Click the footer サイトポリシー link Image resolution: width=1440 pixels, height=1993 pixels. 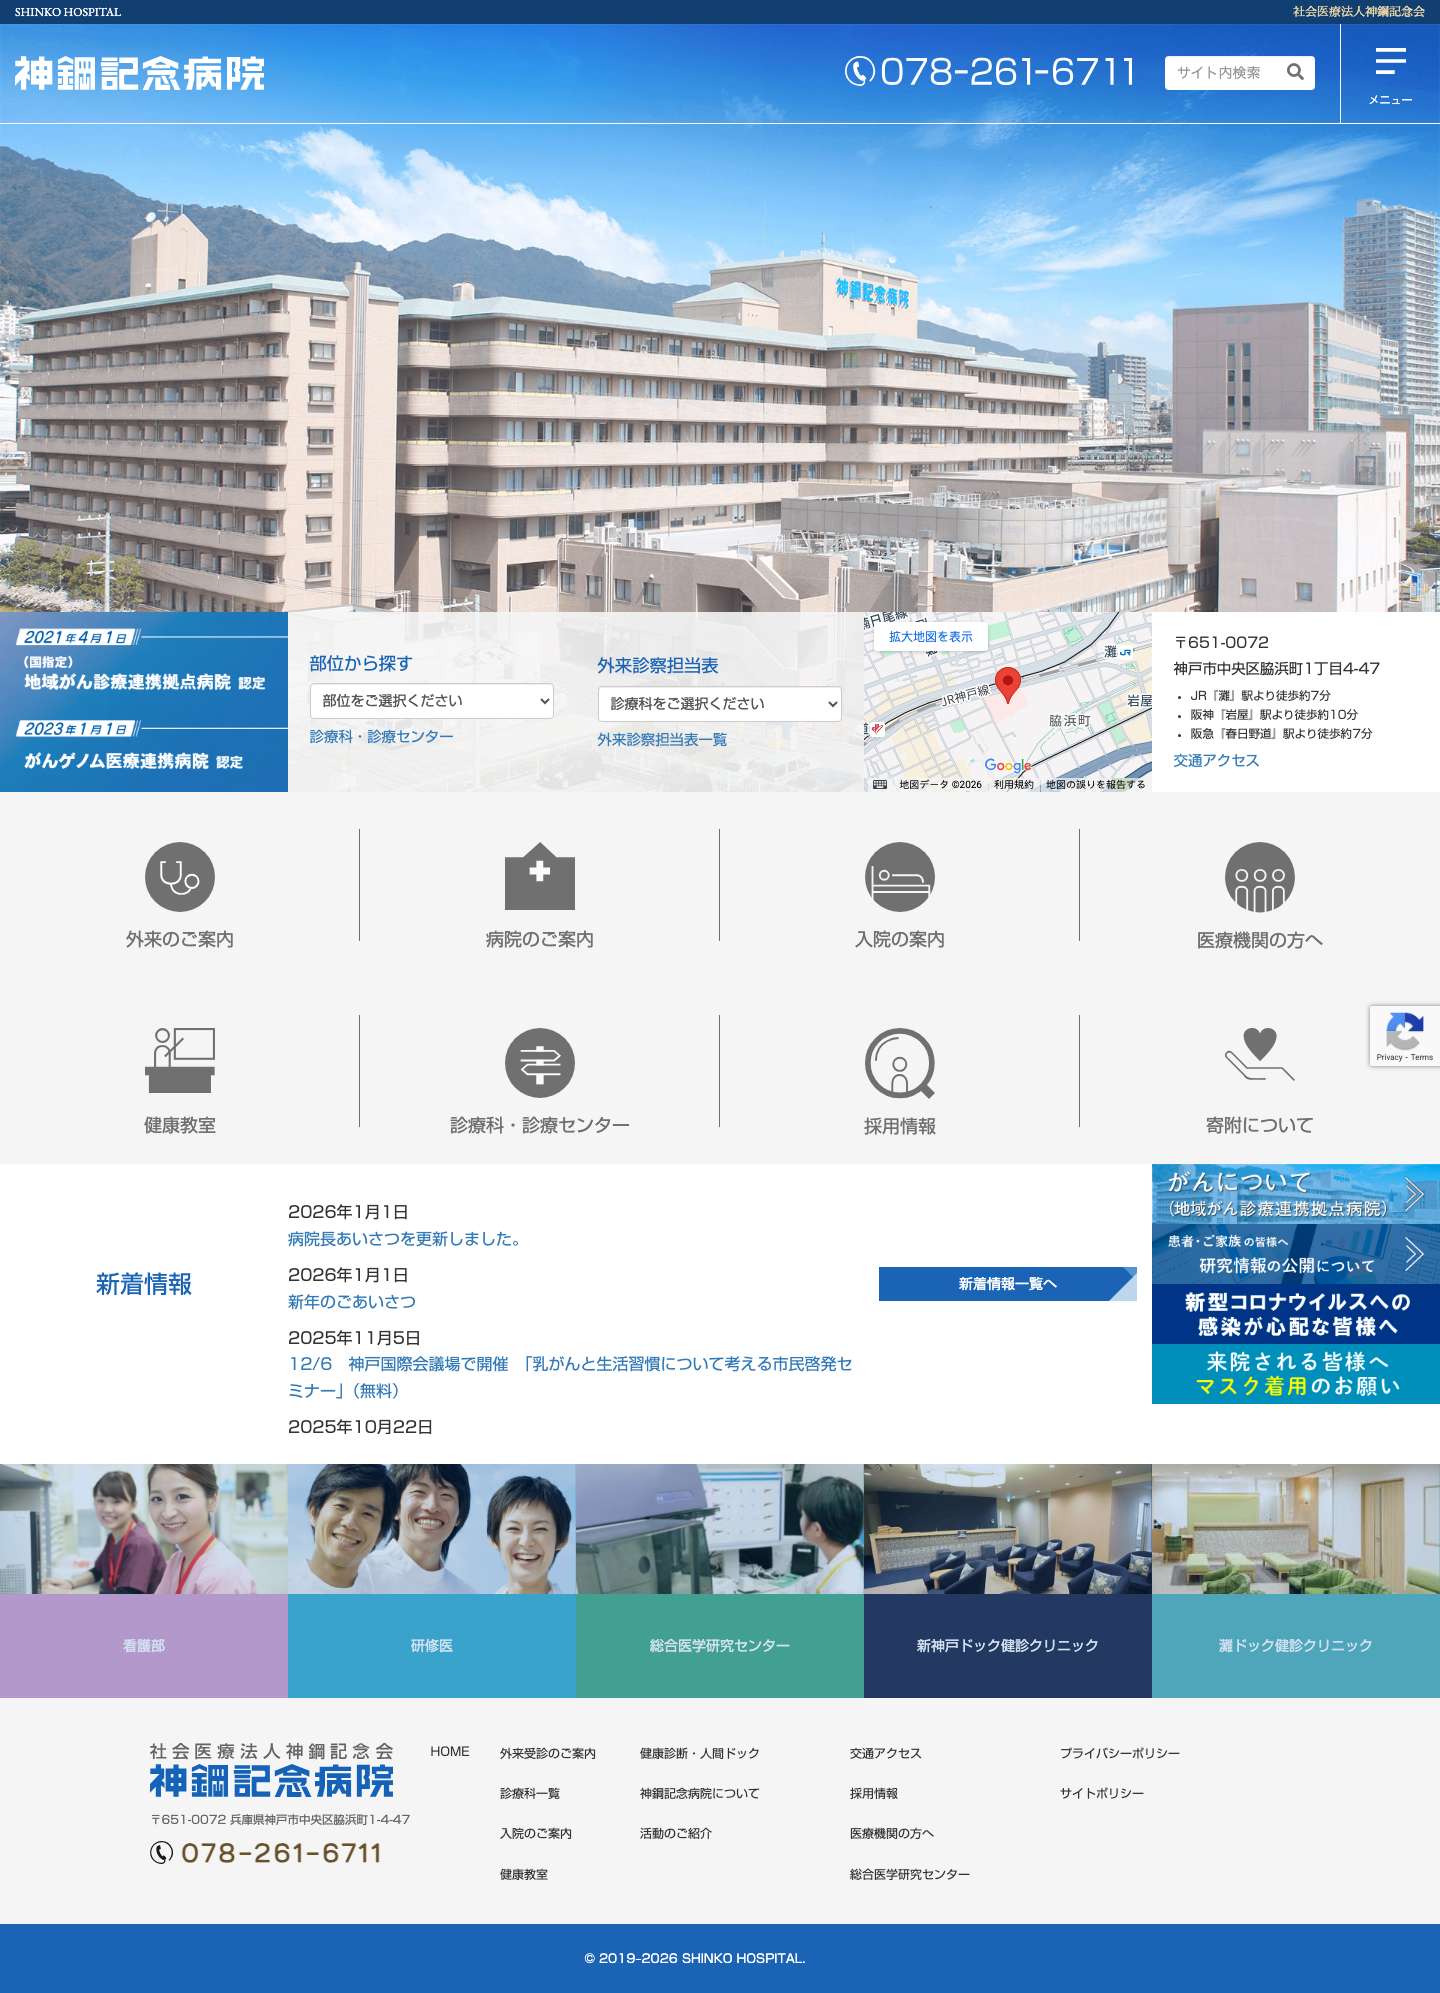pyautogui.click(x=1102, y=1794)
